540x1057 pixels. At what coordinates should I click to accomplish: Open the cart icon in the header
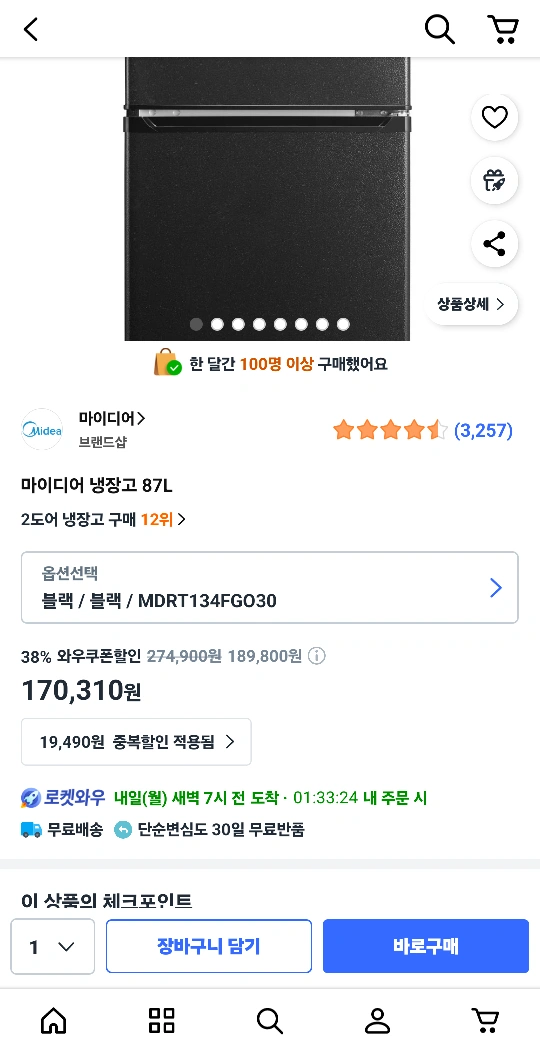pyautogui.click(x=503, y=29)
